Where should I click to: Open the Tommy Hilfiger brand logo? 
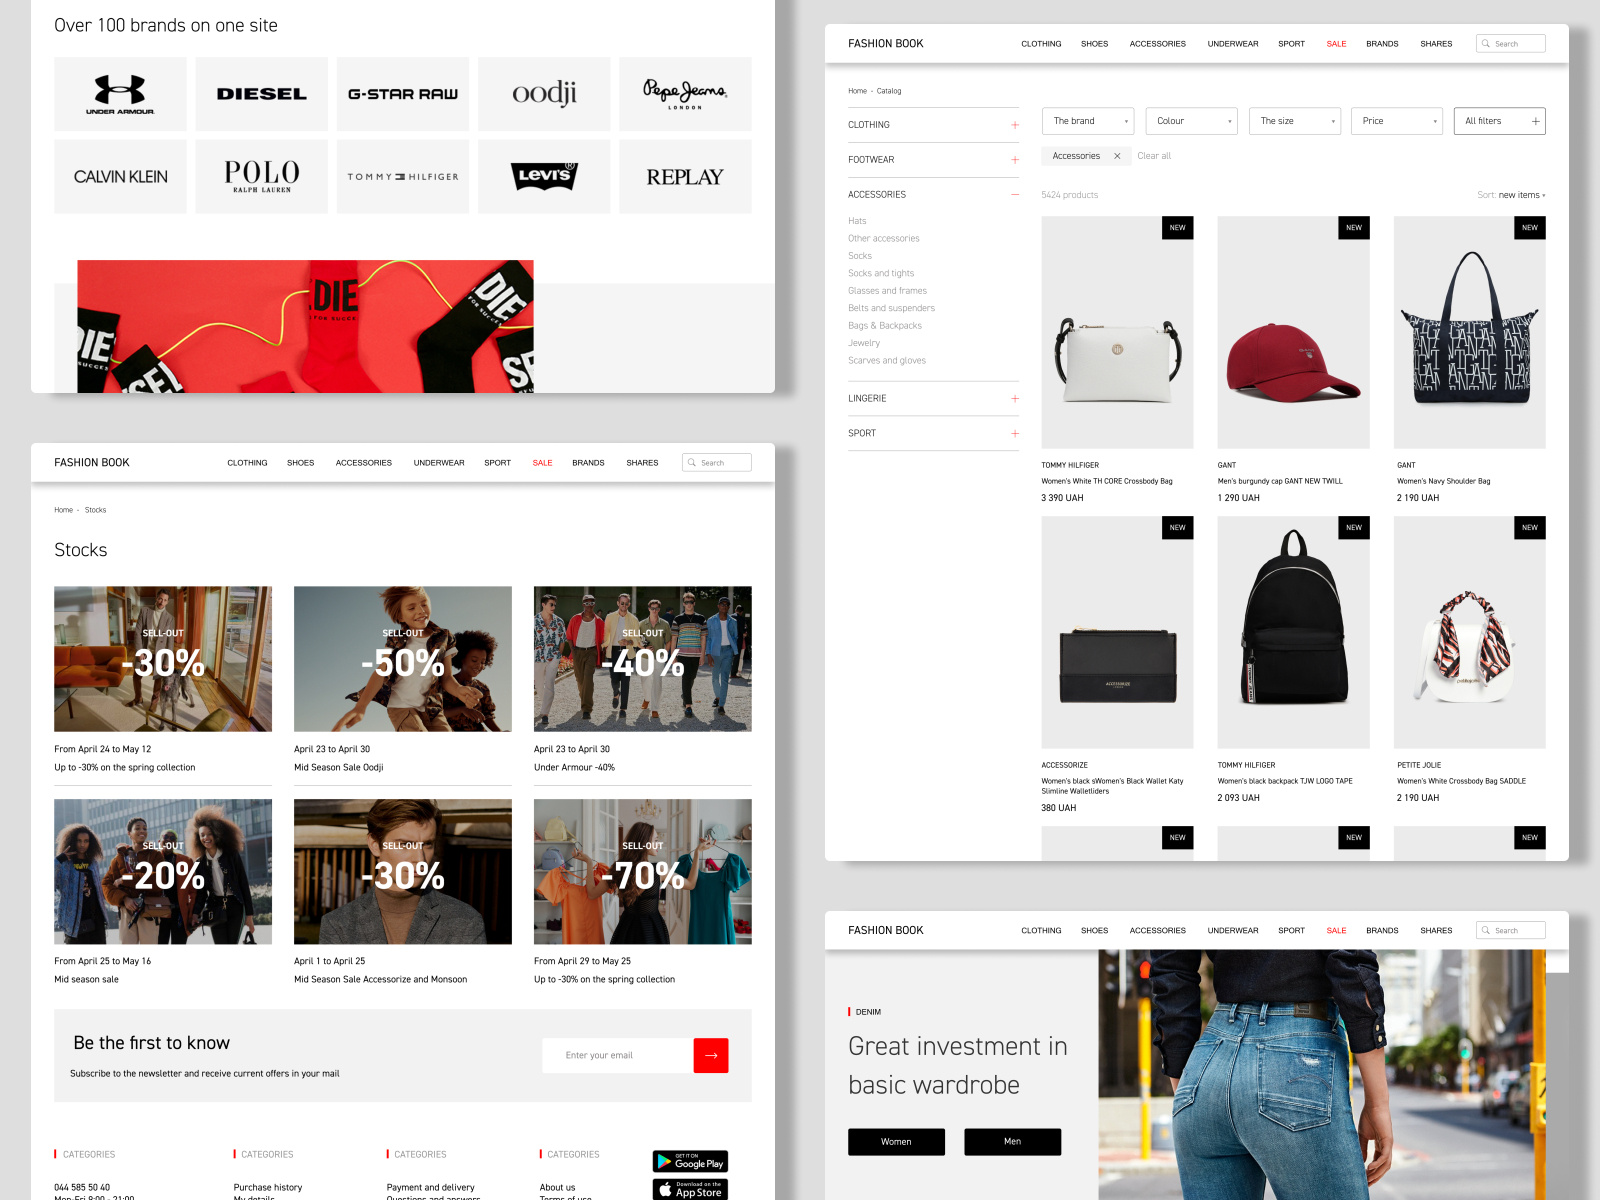[x=403, y=176]
